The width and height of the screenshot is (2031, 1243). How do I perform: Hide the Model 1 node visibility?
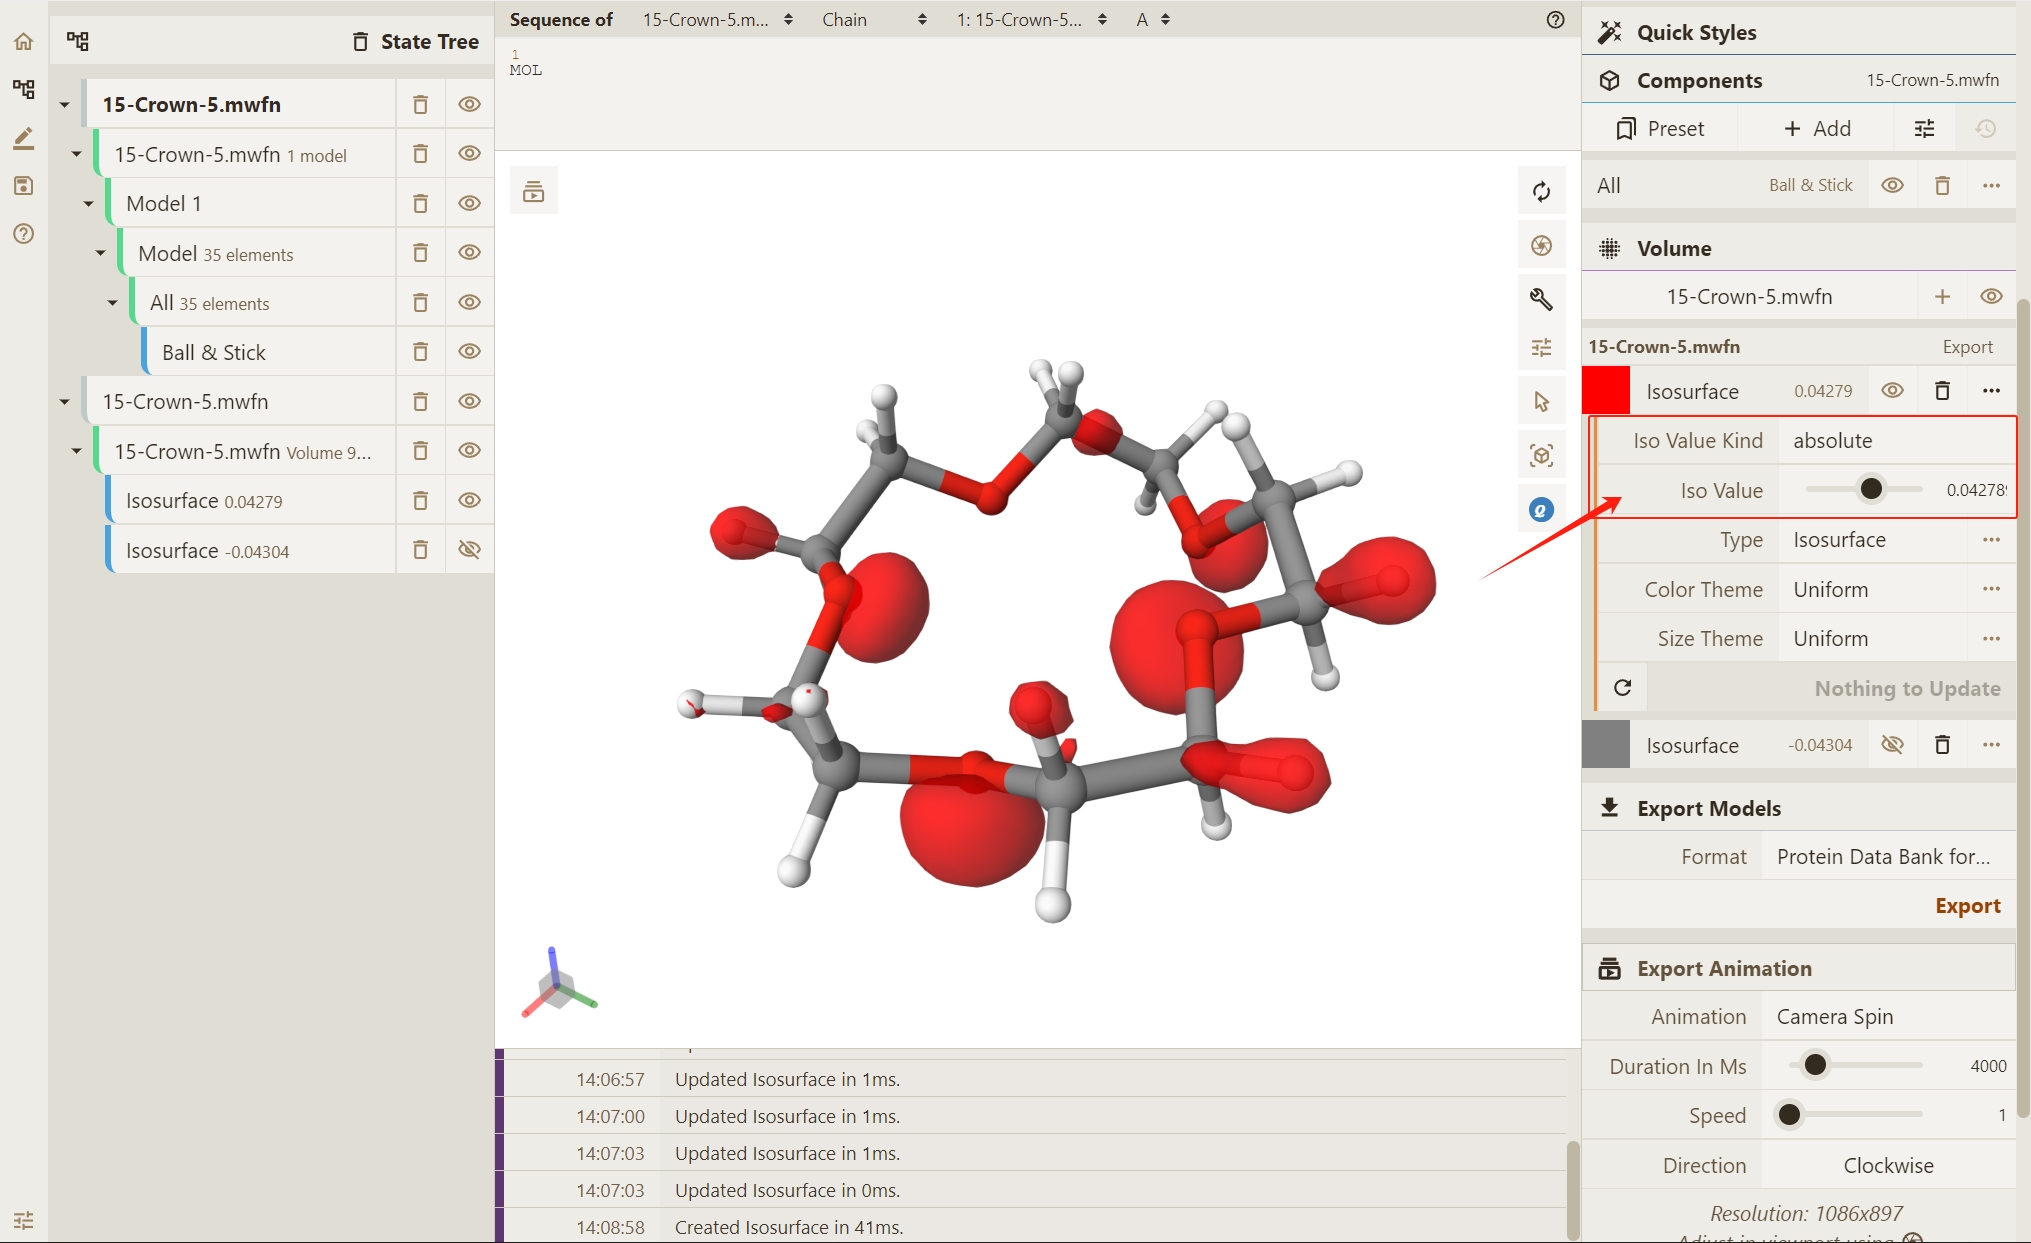[x=469, y=203]
